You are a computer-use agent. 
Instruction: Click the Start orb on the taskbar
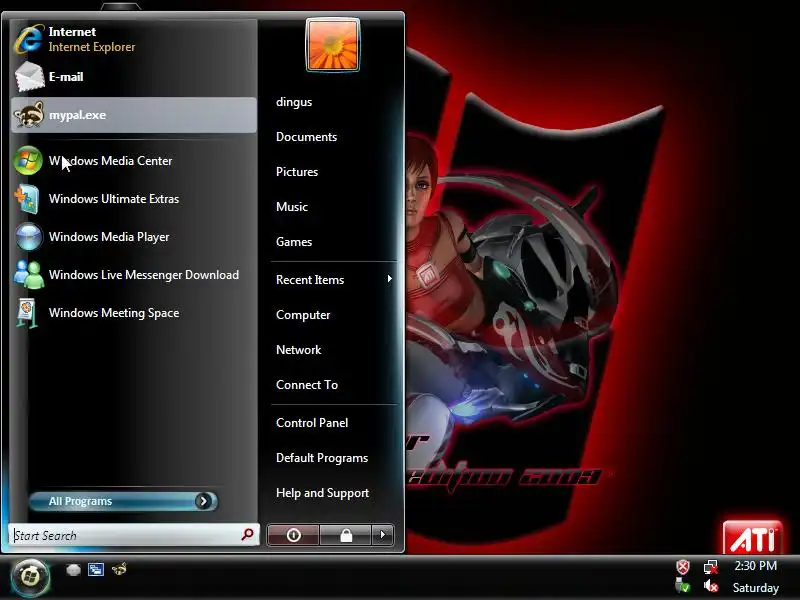pyautogui.click(x=30, y=578)
